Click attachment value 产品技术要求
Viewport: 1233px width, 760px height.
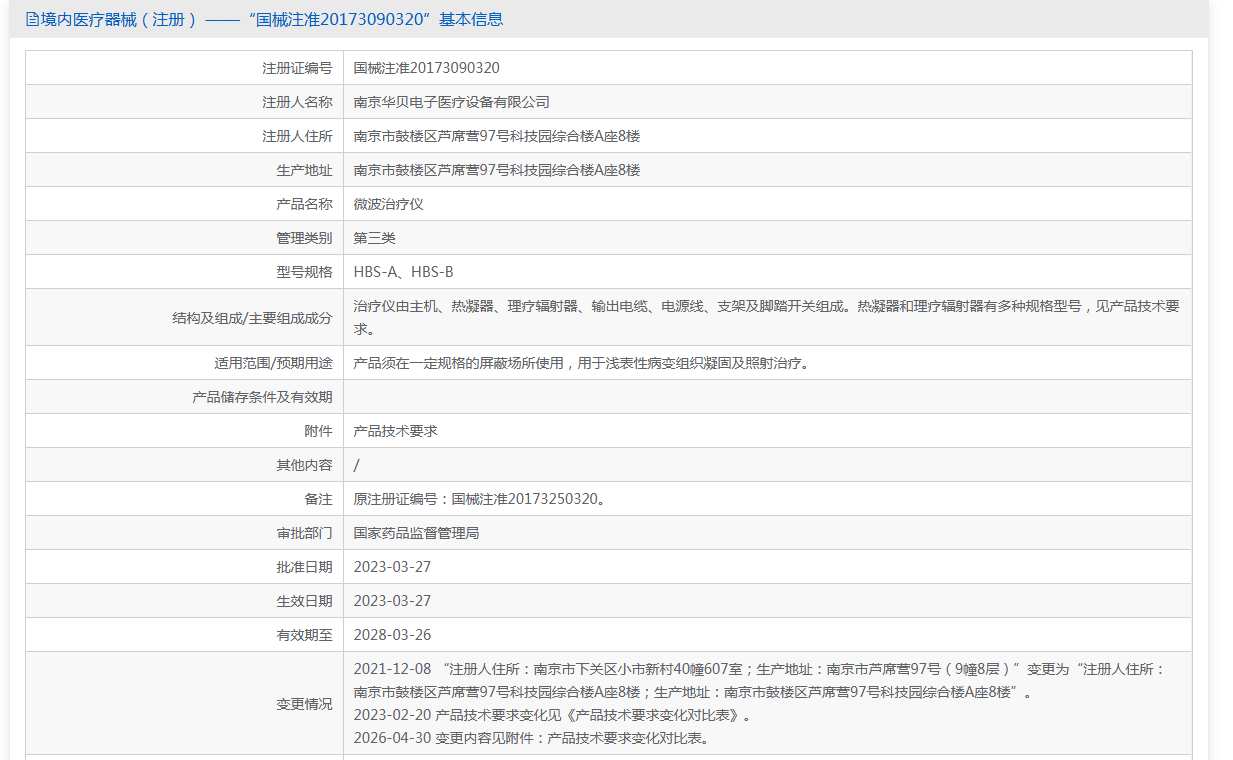coord(396,431)
